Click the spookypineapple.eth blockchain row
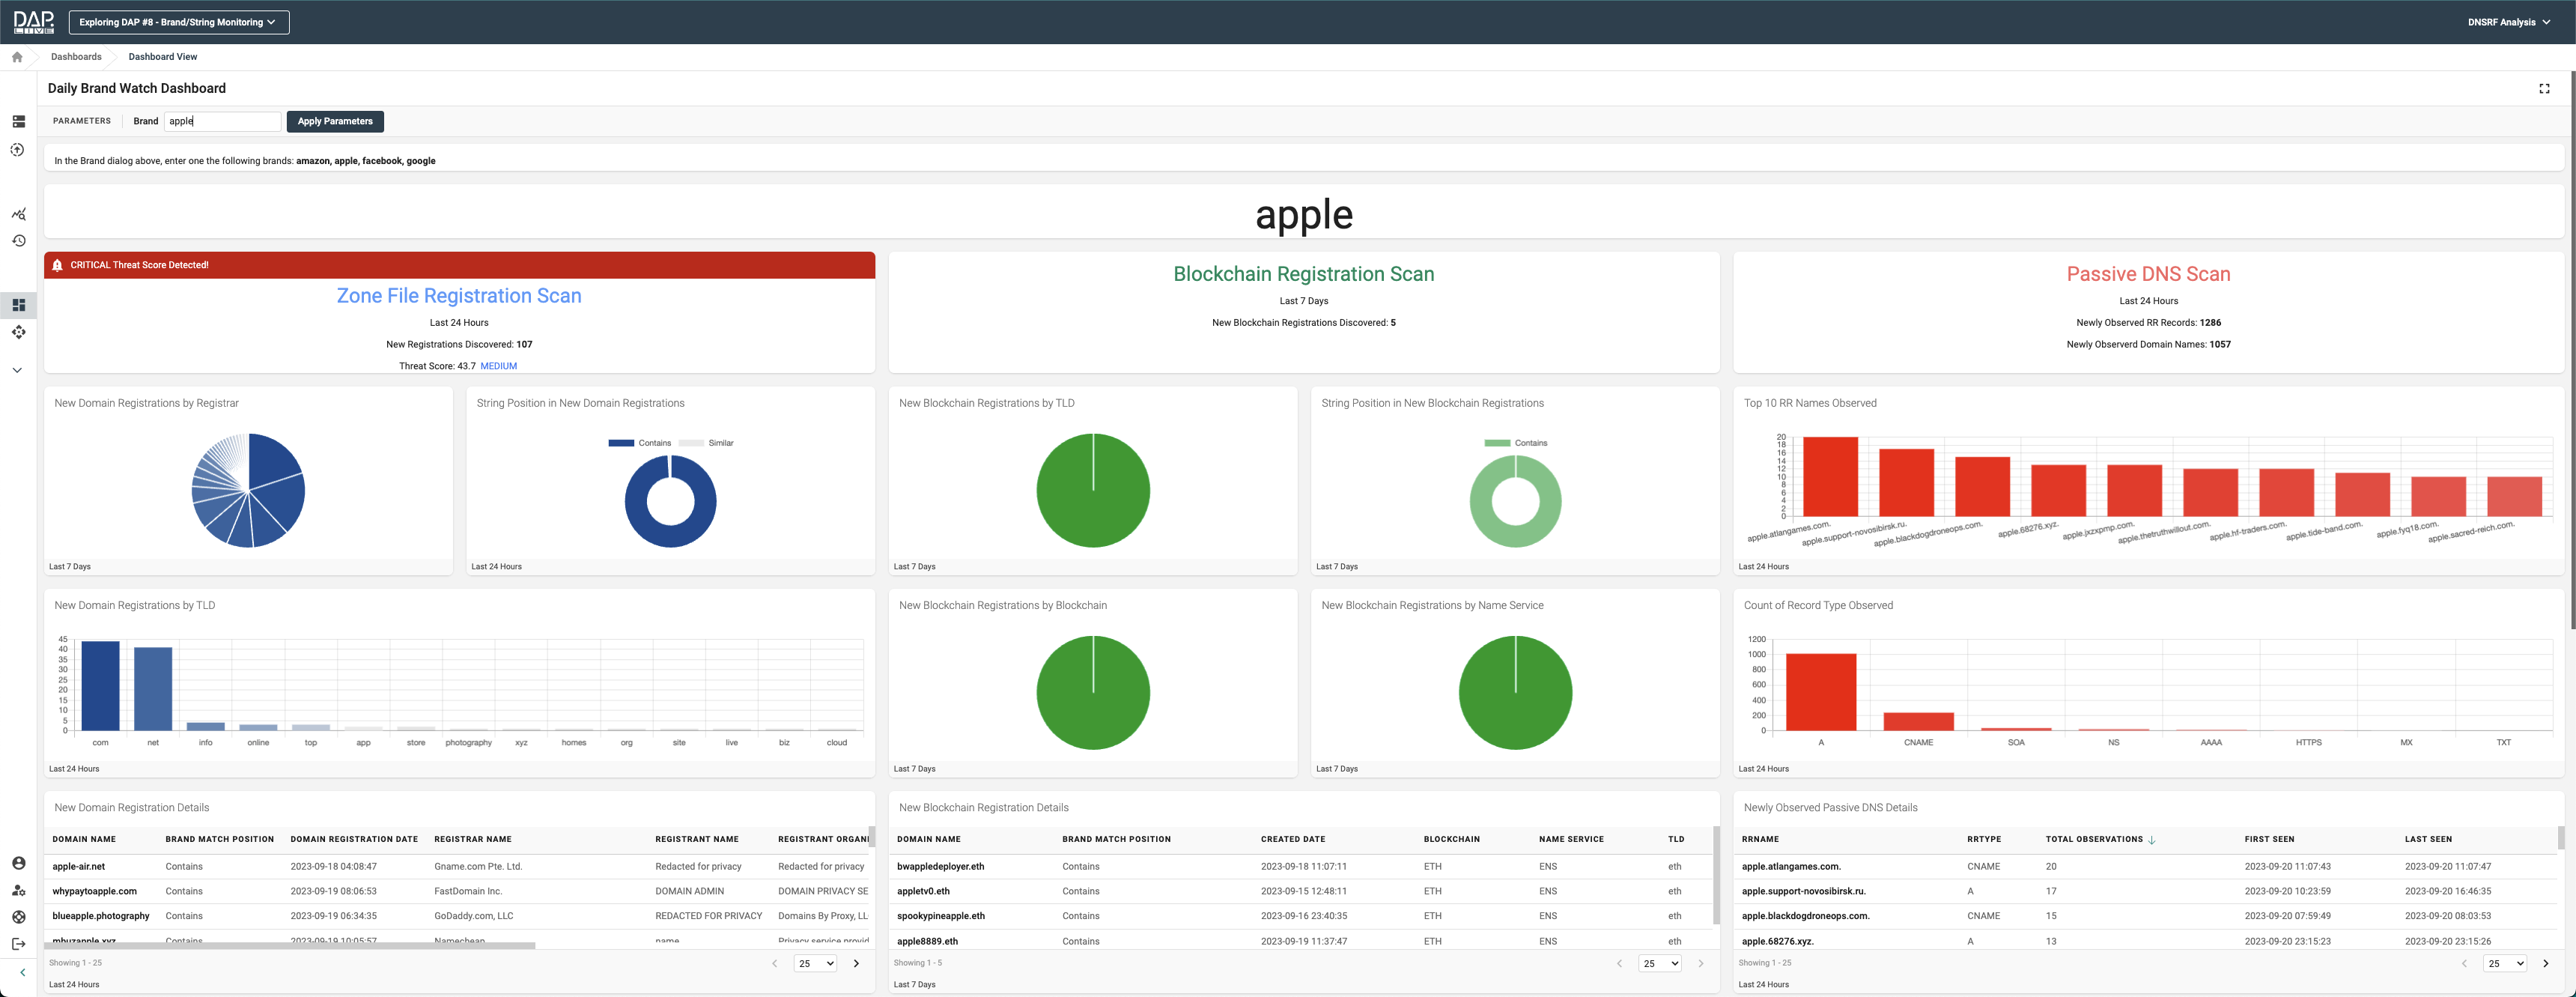Viewport: 2576px width, 997px height. pos(1300,916)
